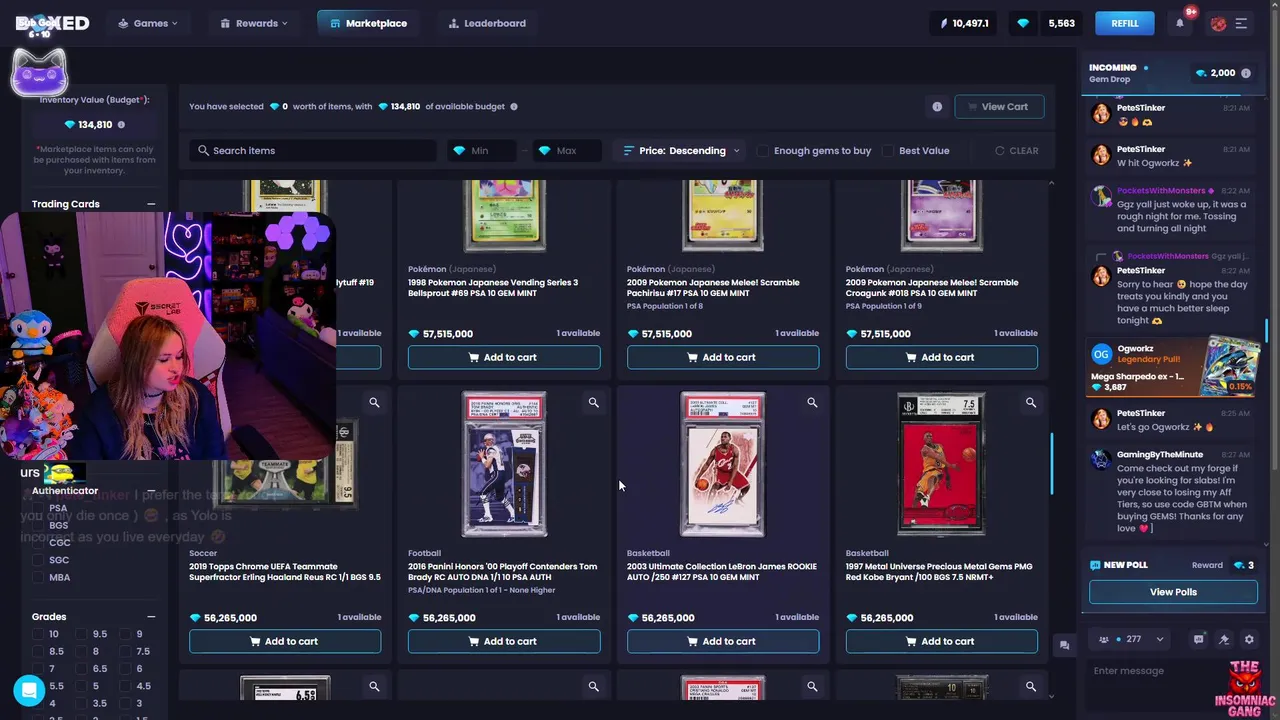This screenshot has width=1280, height=720.
Task: Check the SGC authenticator filter
Action: coord(38,560)
